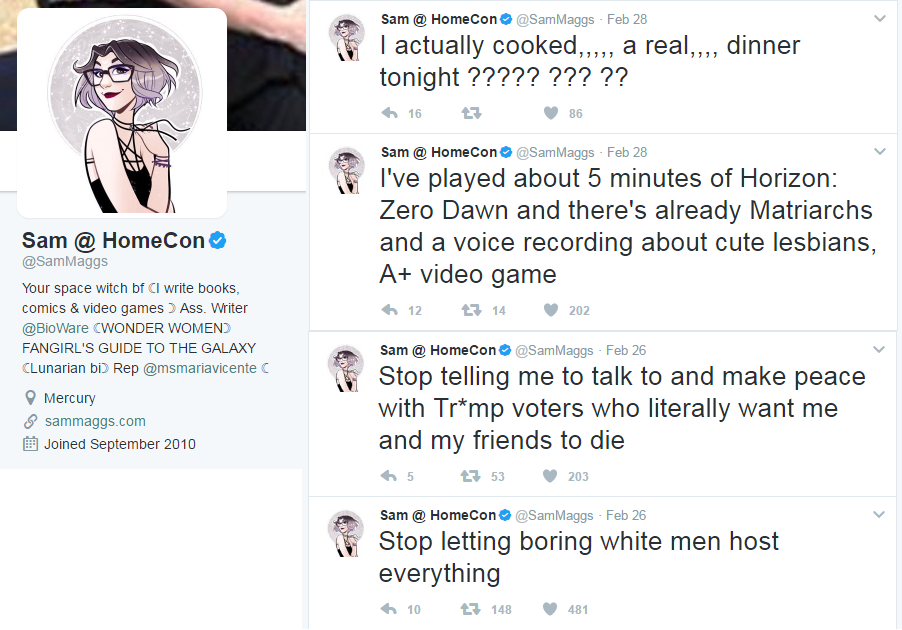
Task: Expand options for the dinner tweet
Action: 880,18
